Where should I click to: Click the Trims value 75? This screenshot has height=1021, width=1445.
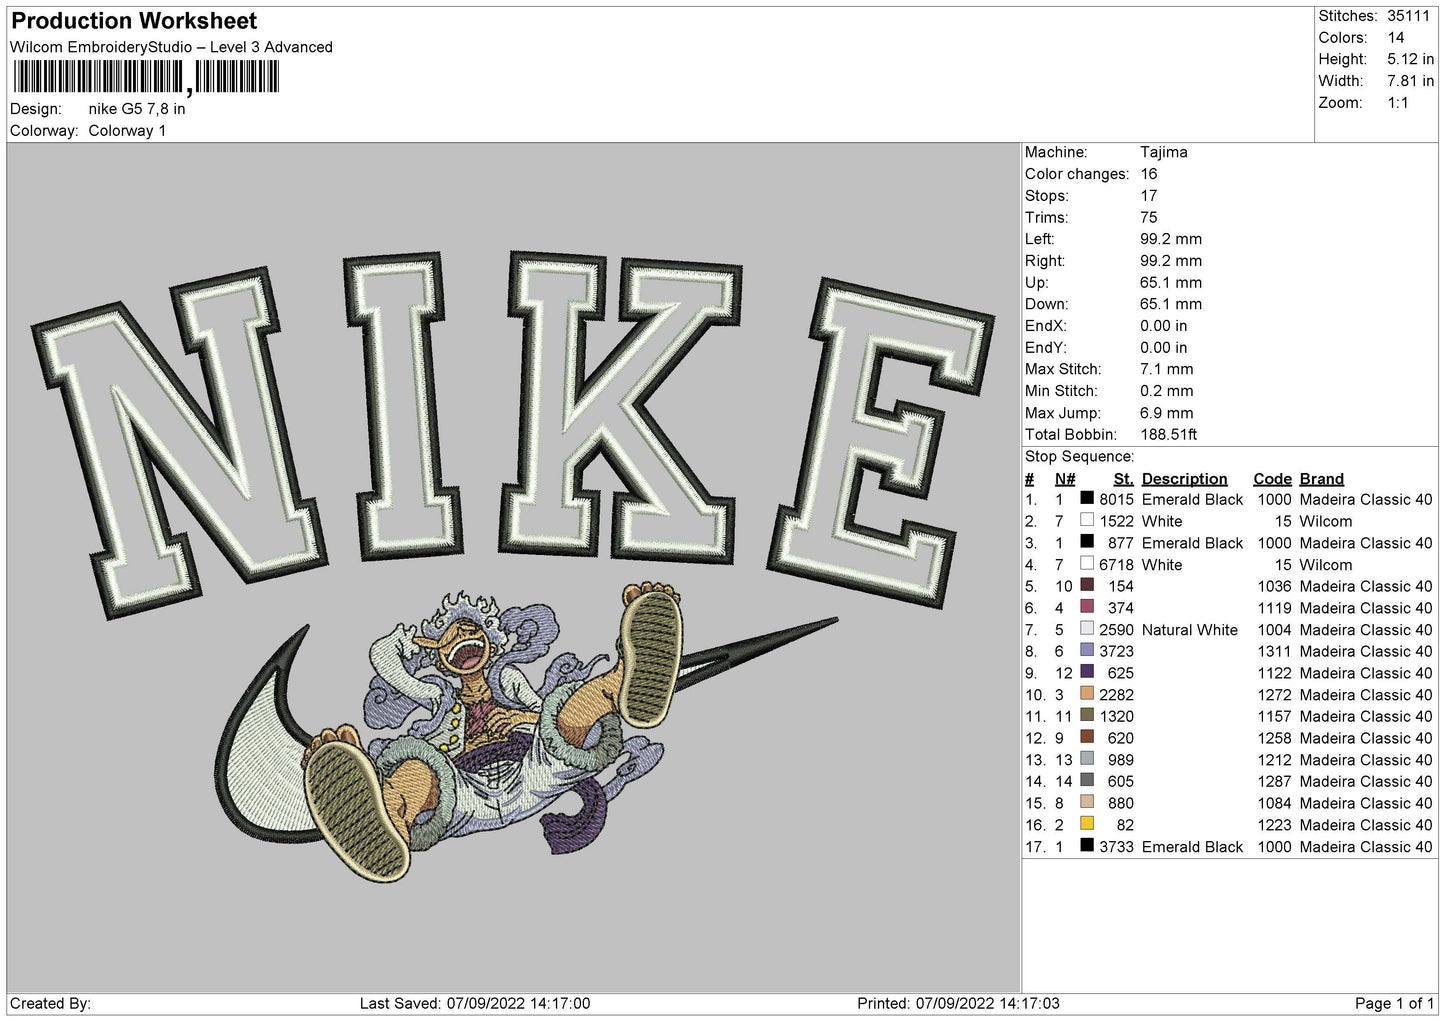1149,218
